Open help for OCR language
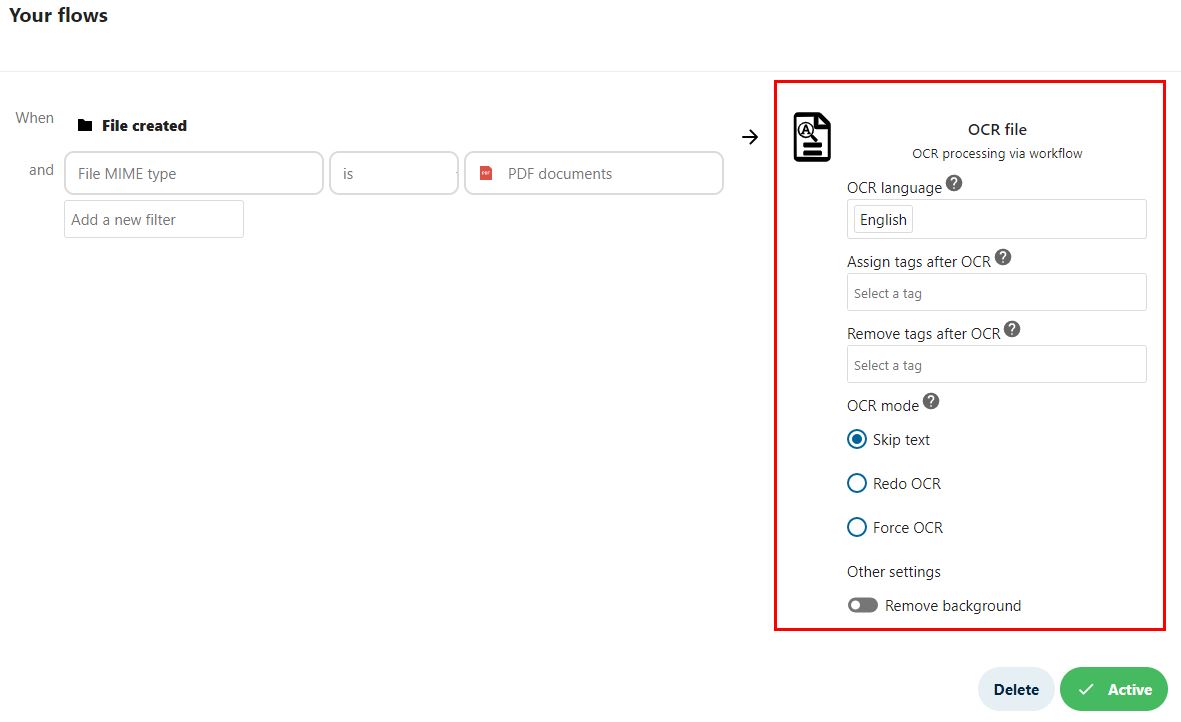Image resolution: width=1181 pixels, height=722 pixels. point(954,183)
